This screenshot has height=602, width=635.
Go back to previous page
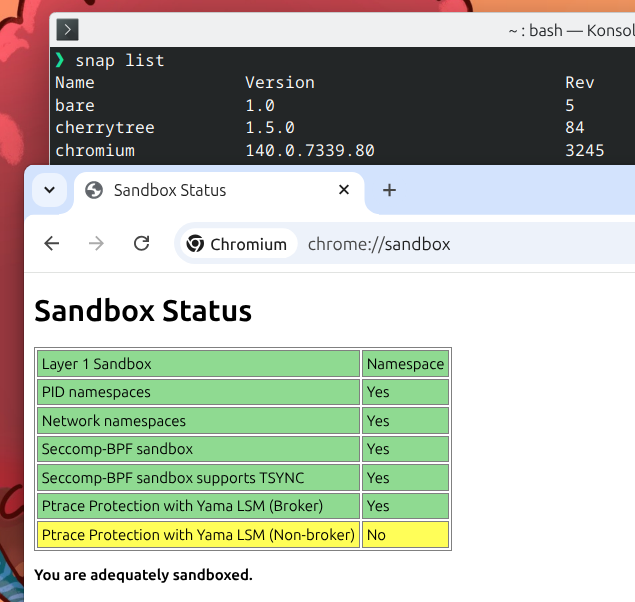coord(52,244)
